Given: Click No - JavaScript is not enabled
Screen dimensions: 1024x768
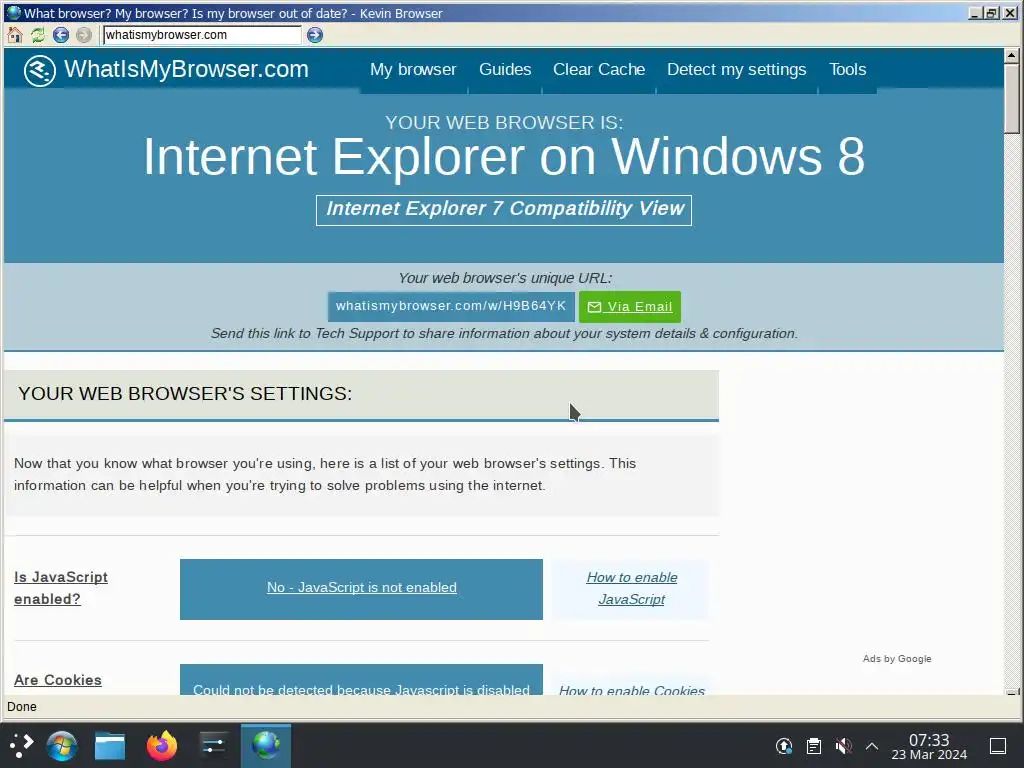Looking at the screenshot, I should [361, 588].
